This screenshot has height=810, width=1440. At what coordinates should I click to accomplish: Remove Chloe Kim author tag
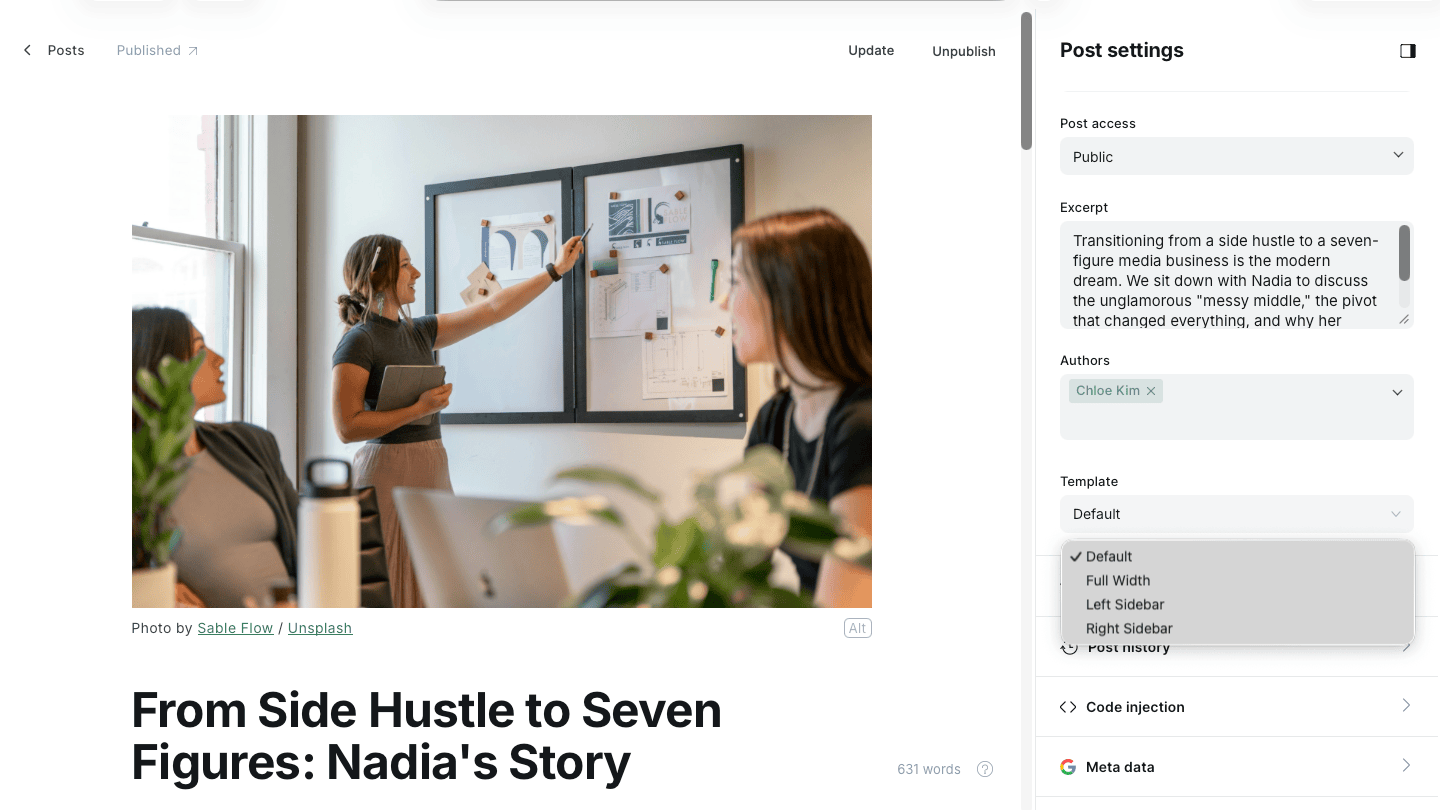pos(1151,391)
